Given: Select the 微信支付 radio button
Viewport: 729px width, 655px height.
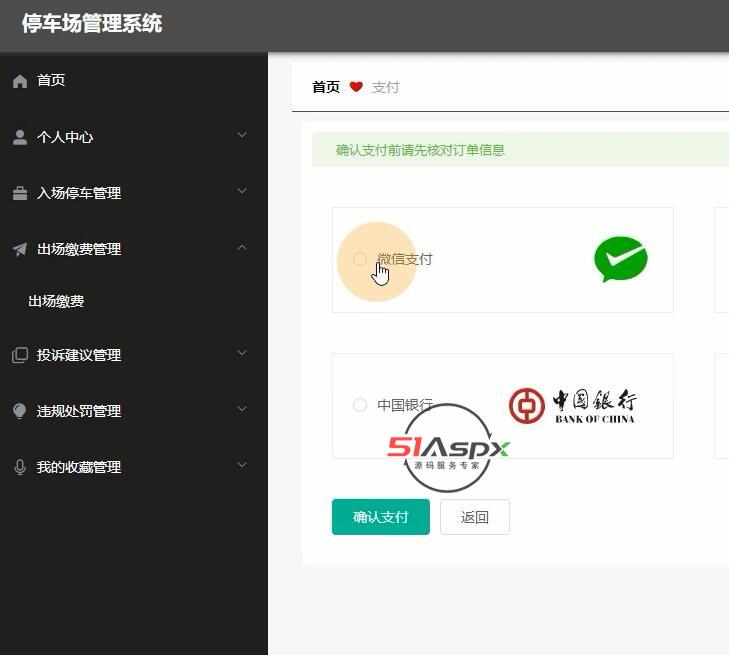Looking at the screenshot, I should click(360, 259).
